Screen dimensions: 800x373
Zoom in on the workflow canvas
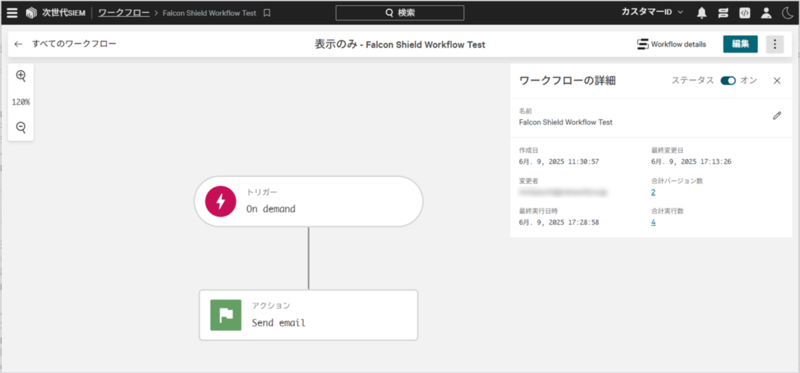pos(21,76)
